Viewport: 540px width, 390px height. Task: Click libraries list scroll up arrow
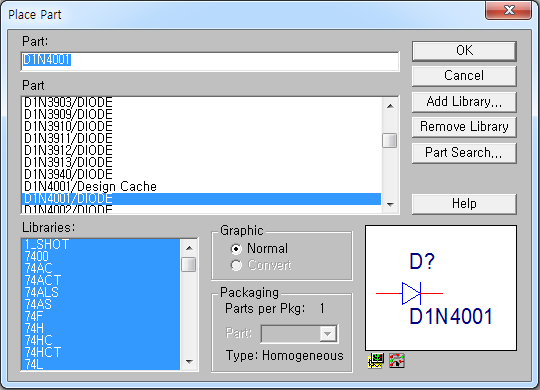[189, 248]
